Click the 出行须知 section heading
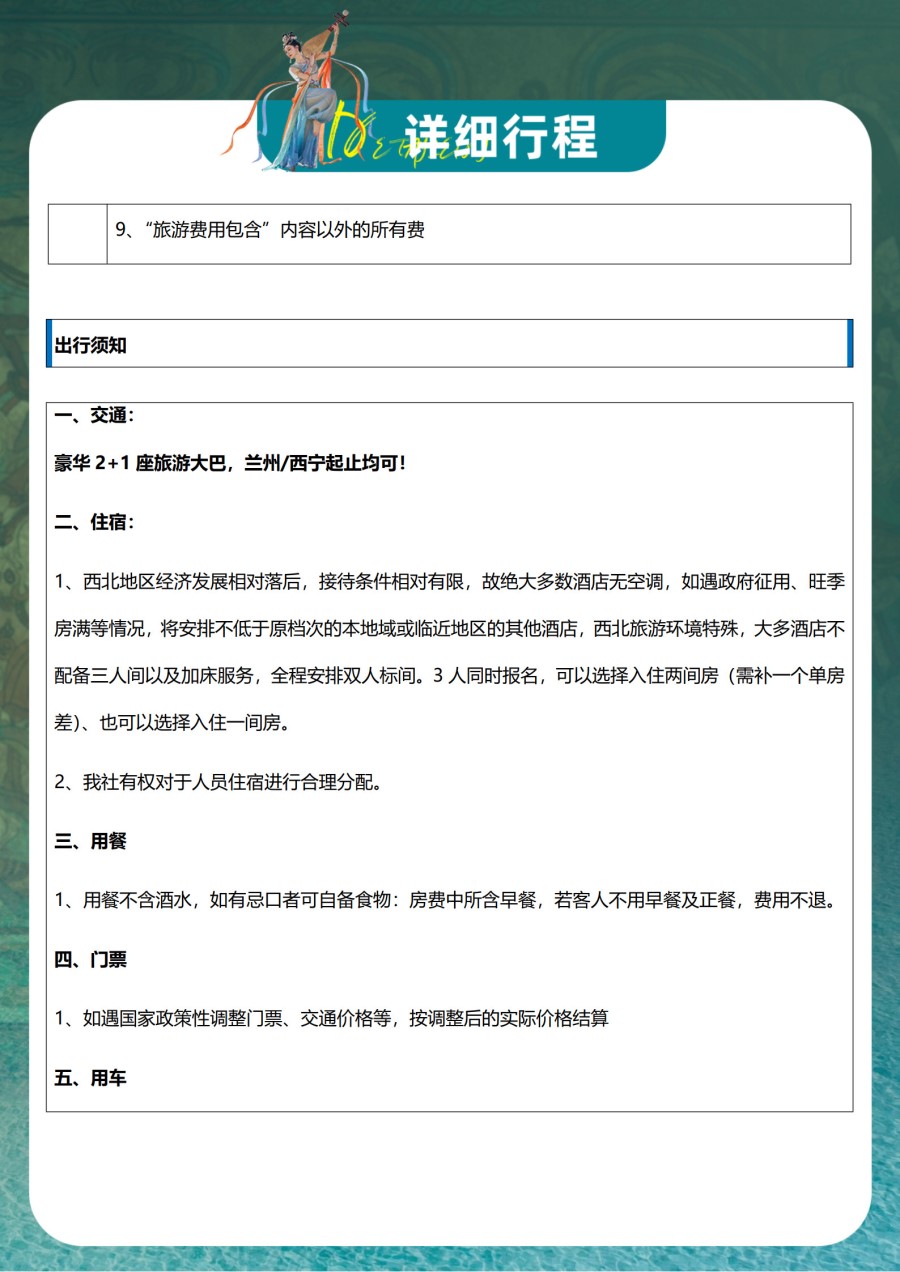 coord(91,346)
